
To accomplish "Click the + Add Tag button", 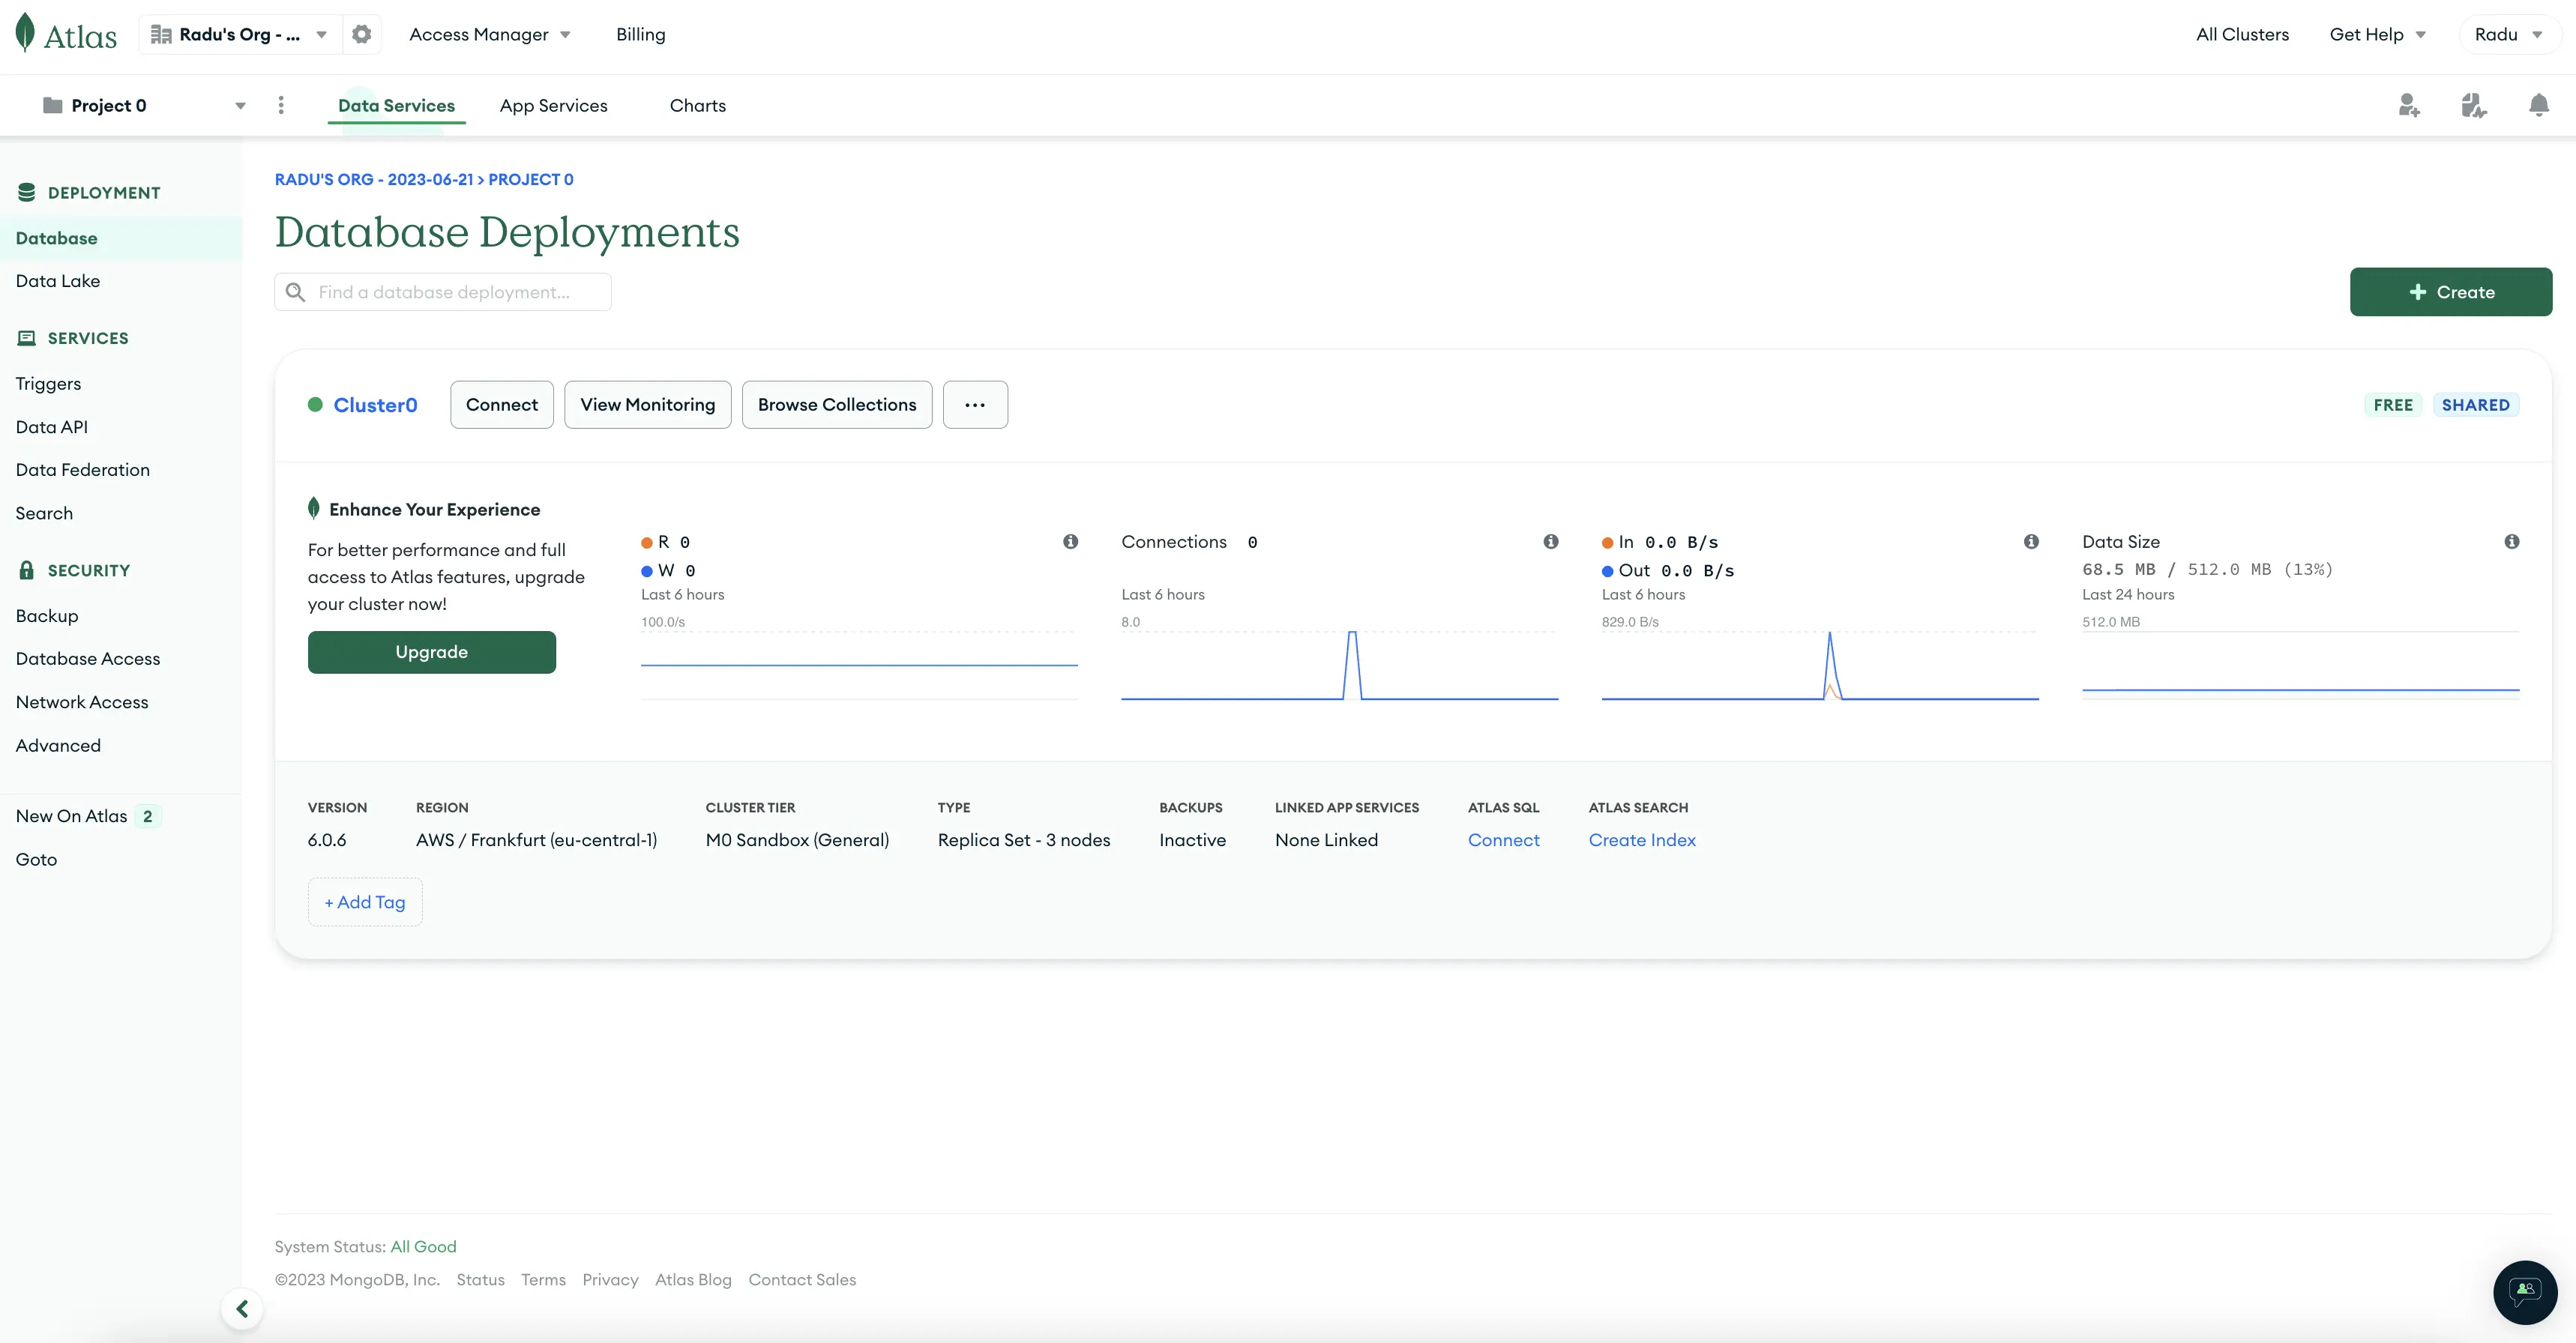I will coord(365,902).
